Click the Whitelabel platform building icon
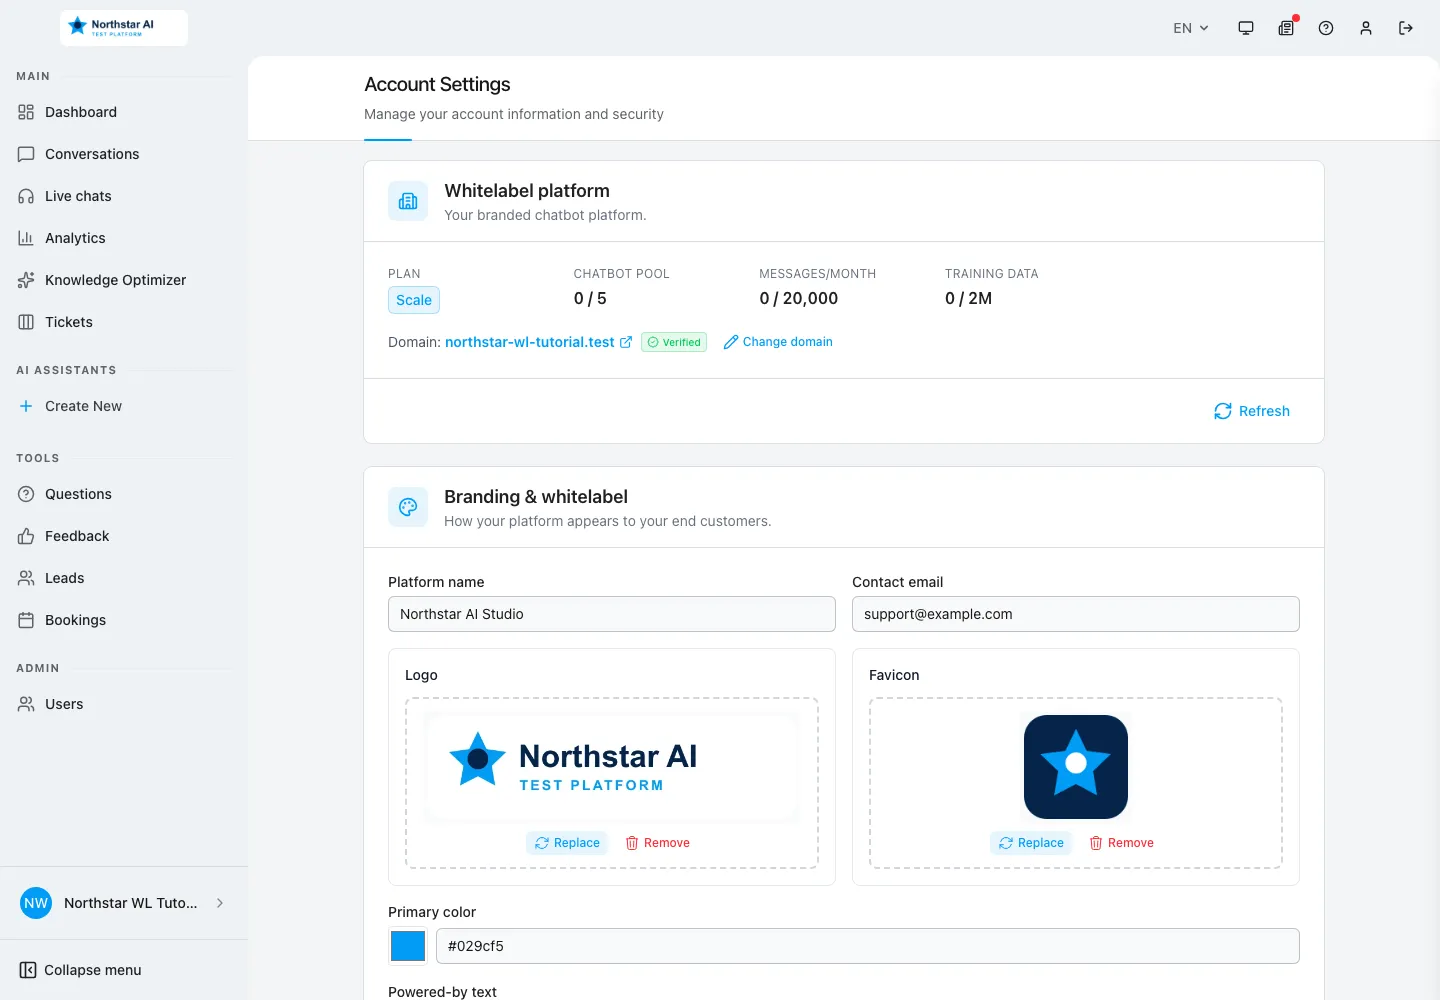The height and width of the screenshot is (1000, 1440). click(x=408, y=201)
